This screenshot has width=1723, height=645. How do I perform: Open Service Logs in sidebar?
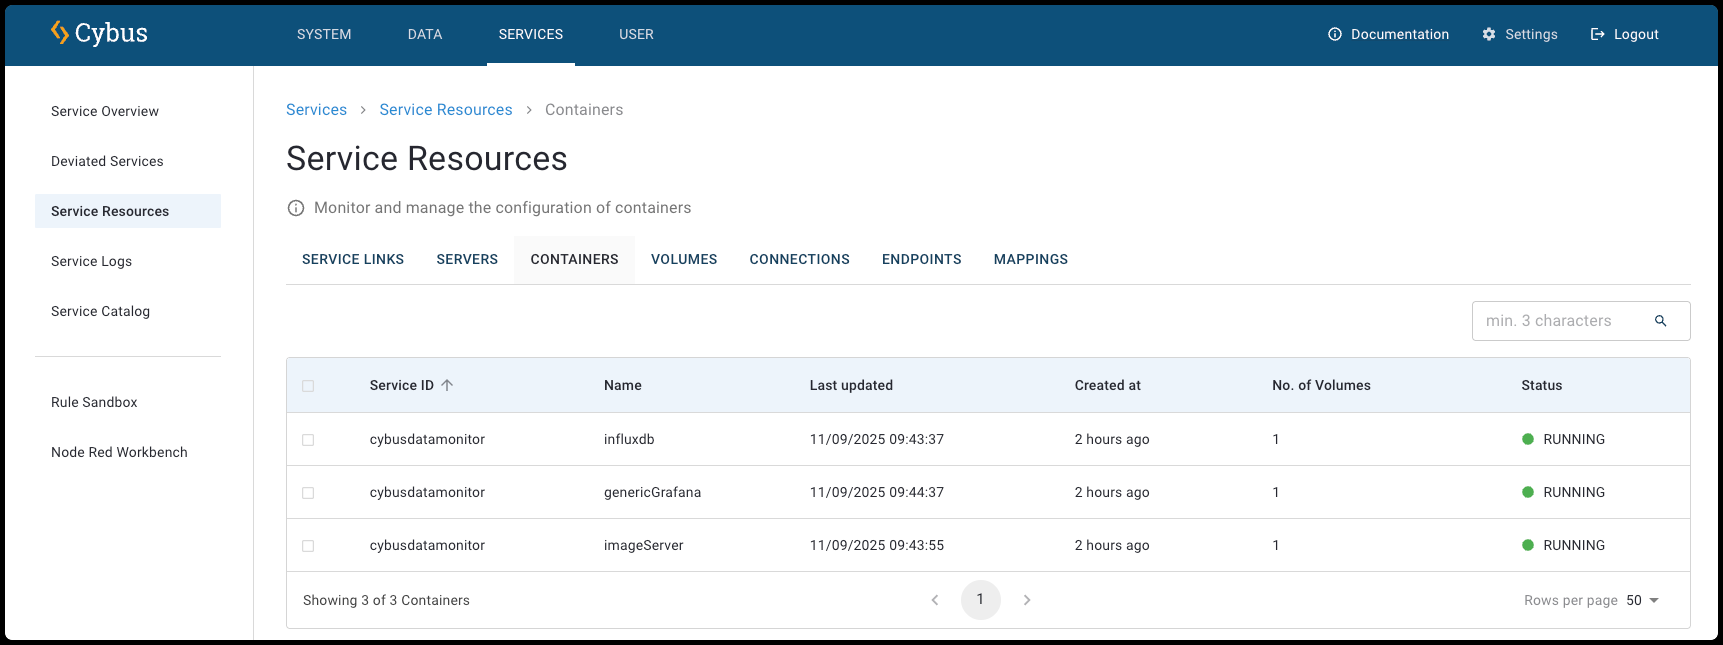pyautogui.click(x=92, y=261)
